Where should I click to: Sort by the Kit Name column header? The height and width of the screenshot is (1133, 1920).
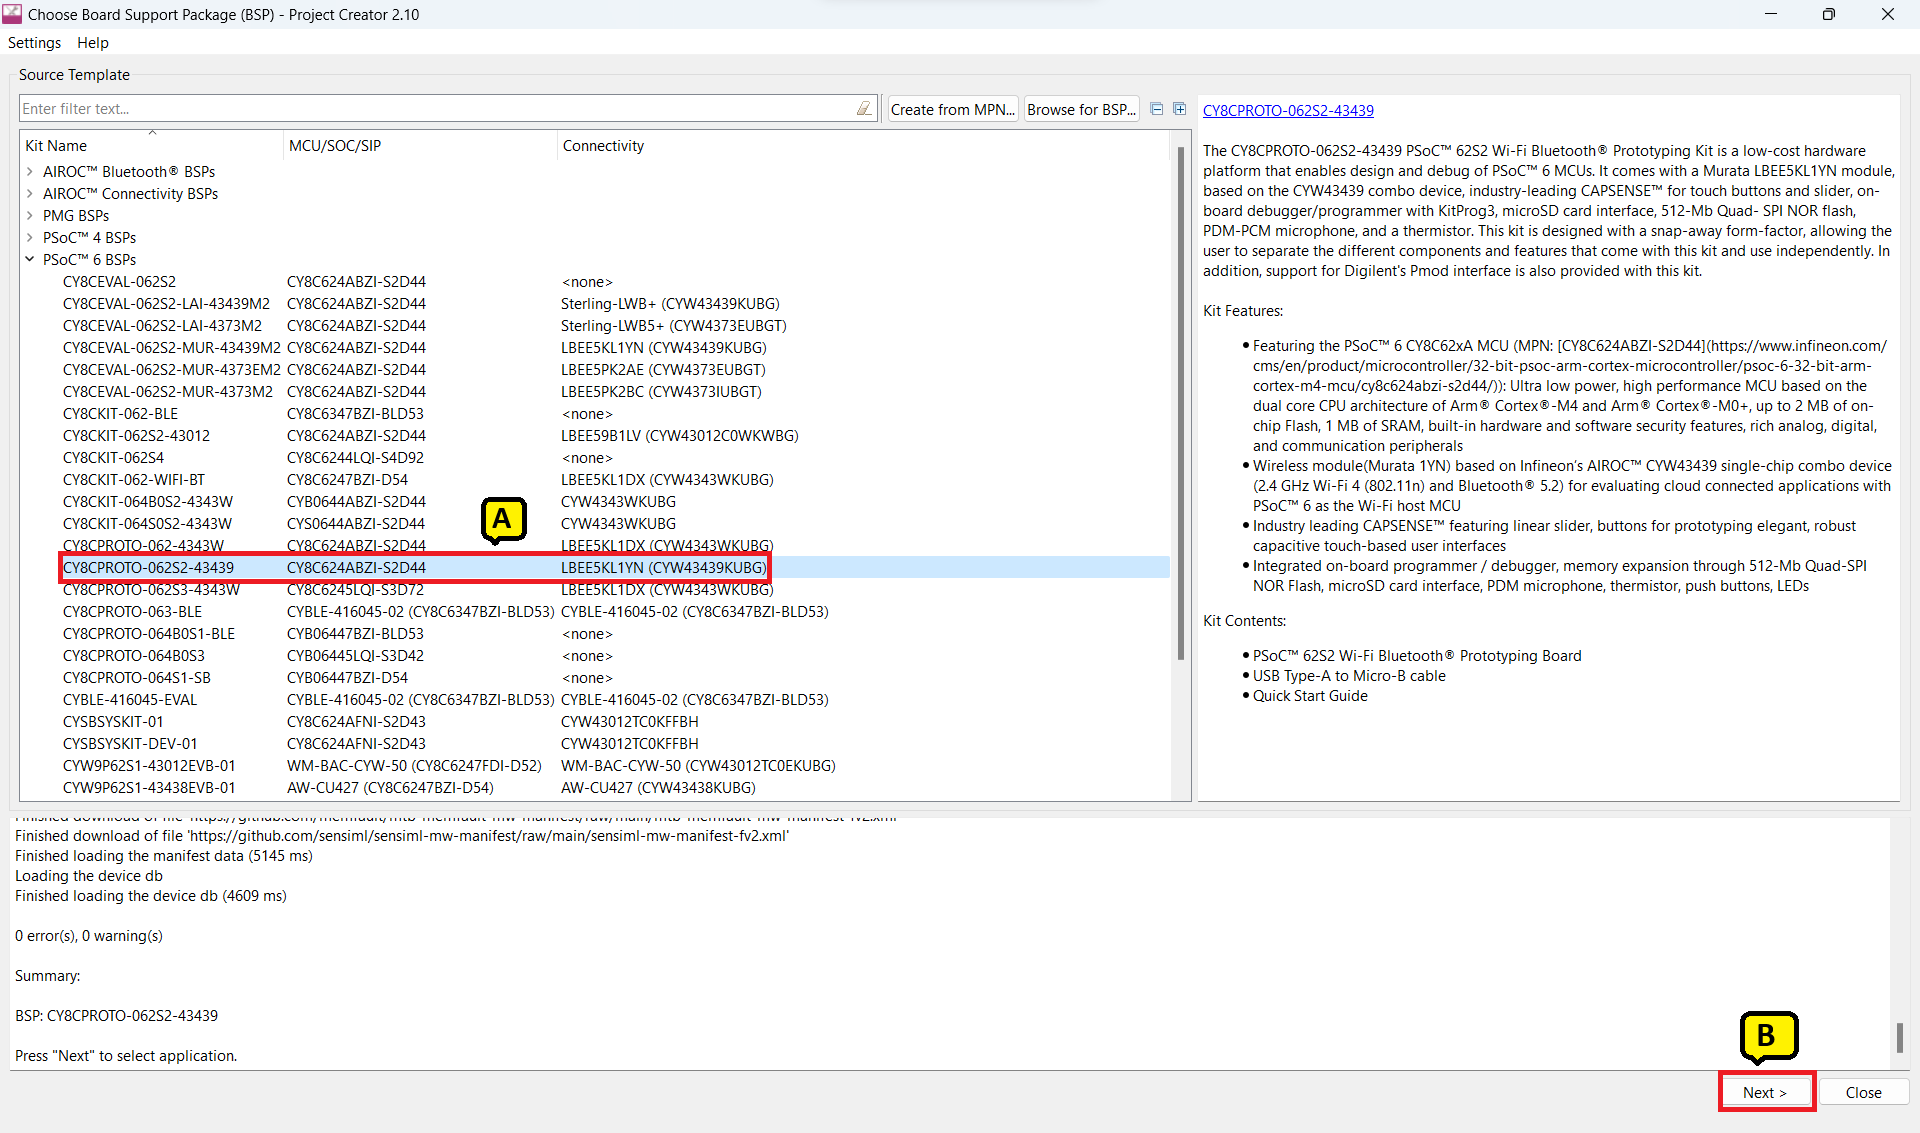pos(152,146)
